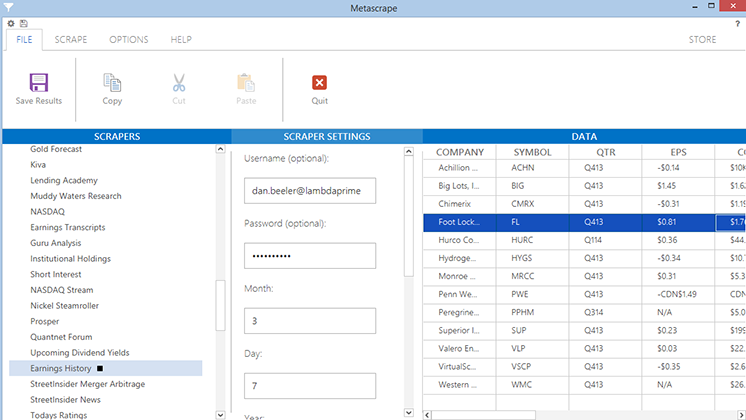746x420 pixels.
Task: Open the OPTIONS ribbon tab
Action: [x=129, y=40]
